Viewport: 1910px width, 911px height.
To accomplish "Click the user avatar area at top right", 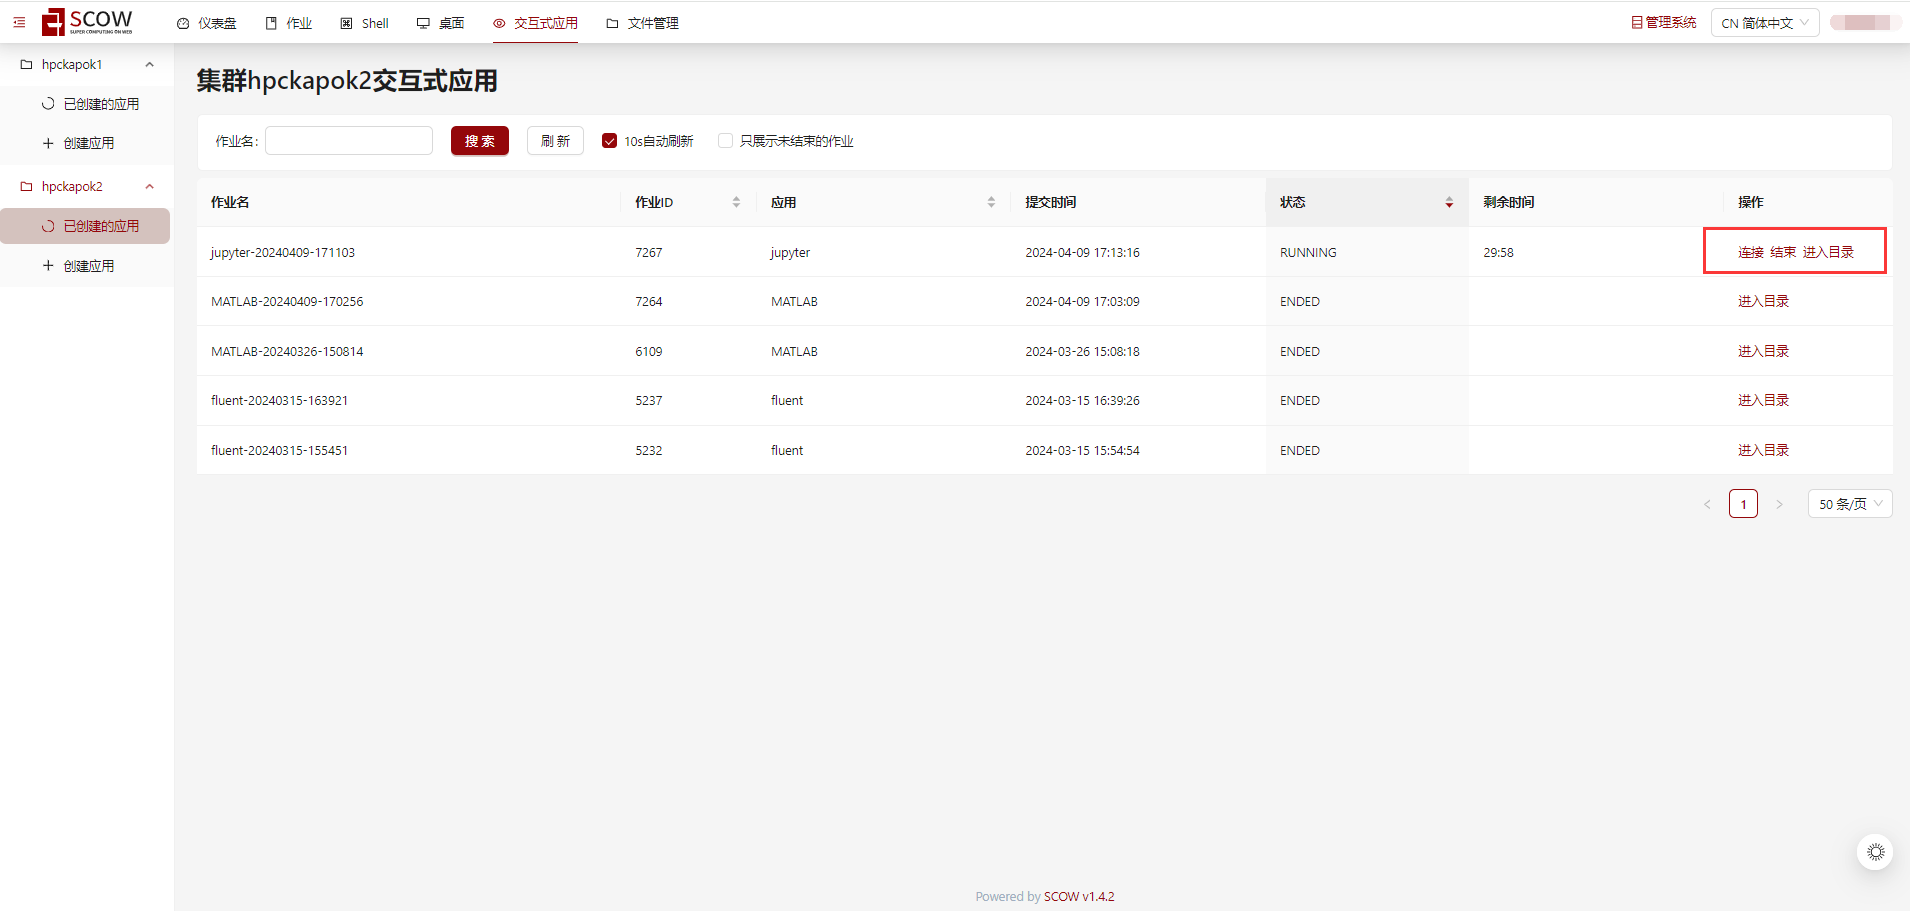I will (x=1866, y=22).
